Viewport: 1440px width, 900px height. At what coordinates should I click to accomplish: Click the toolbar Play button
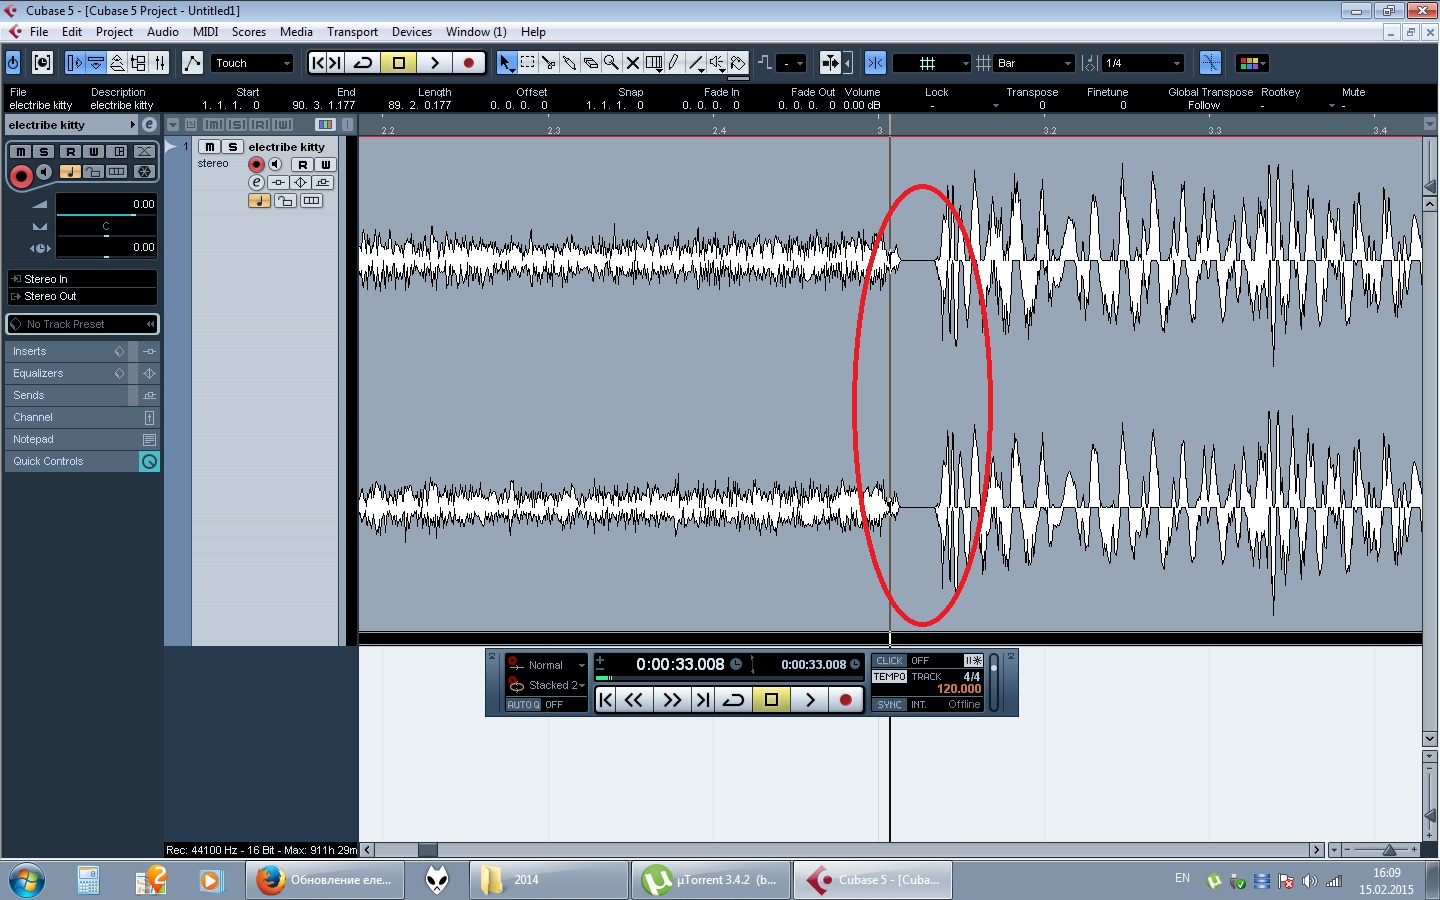tap(434, 63)
